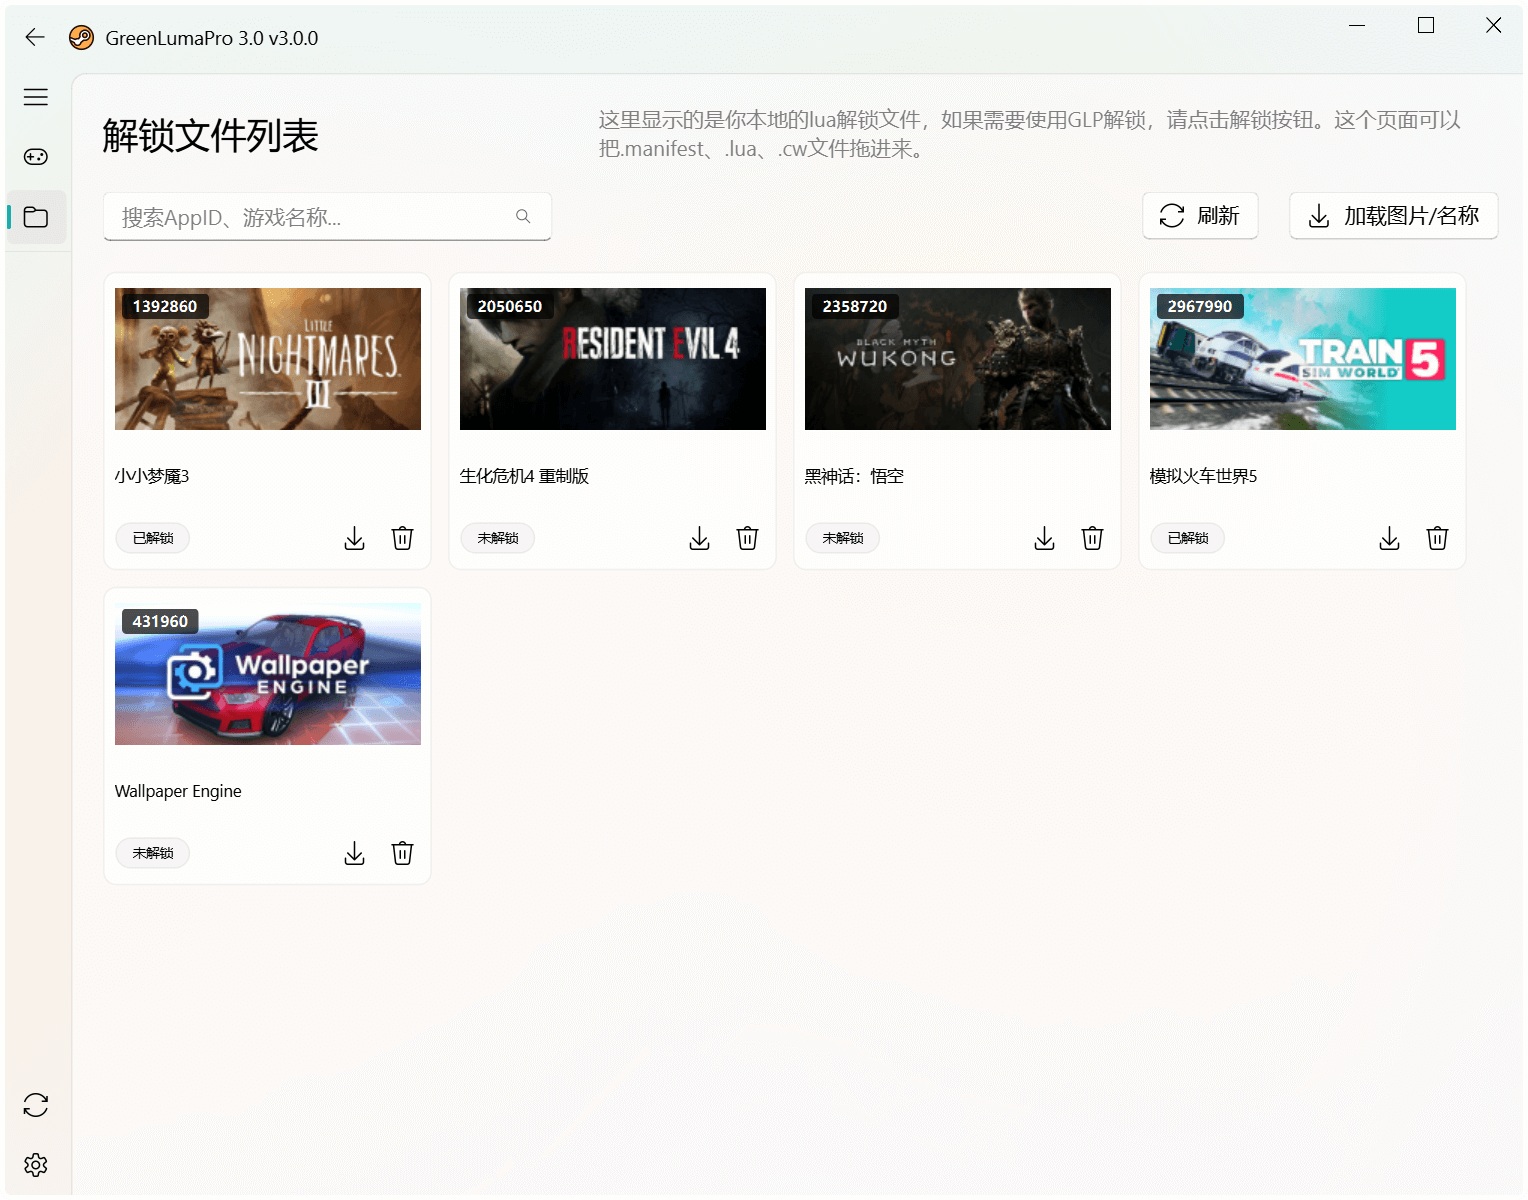Open settings gear in sidebar
Viewport: 1528px width, 1200px height.
pos(36,1165)
